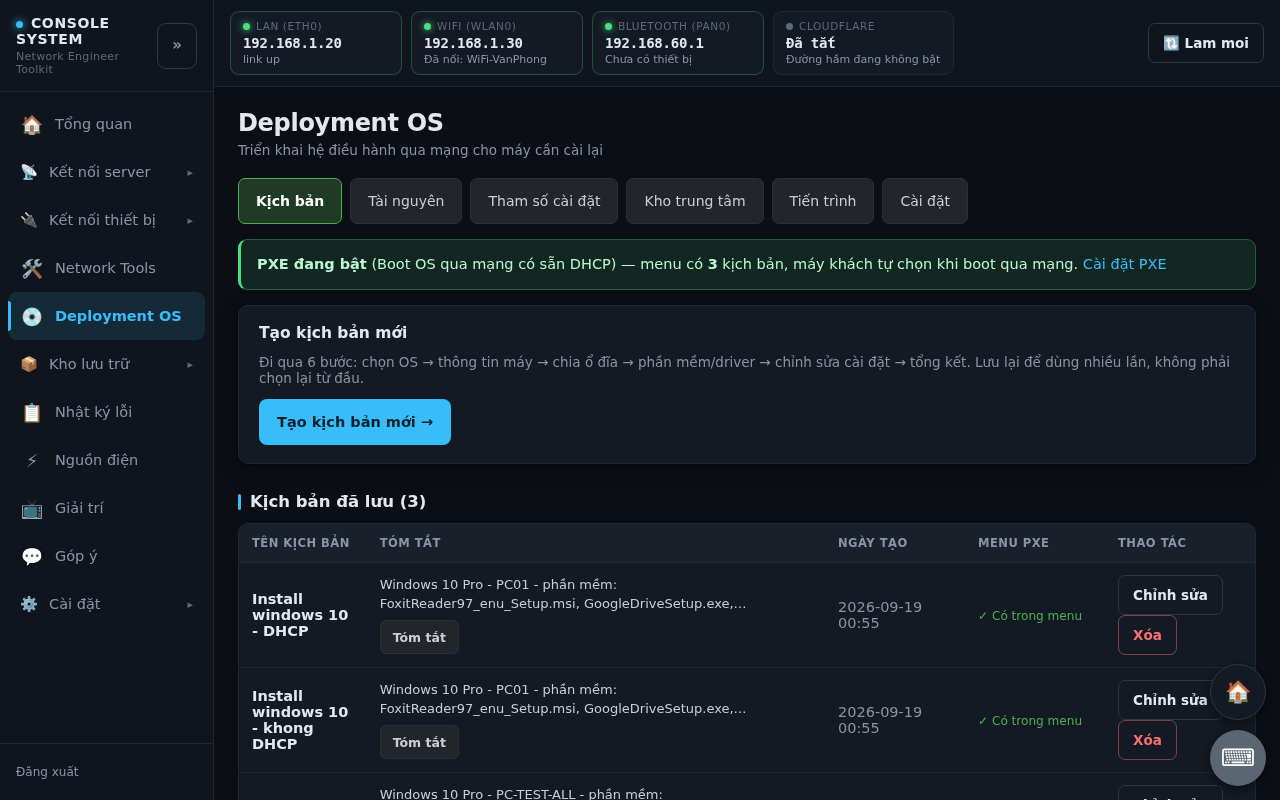Delete the Install windows 10 - DHCP script
Screen dimensions: 1280x800
pos(1147,635)
